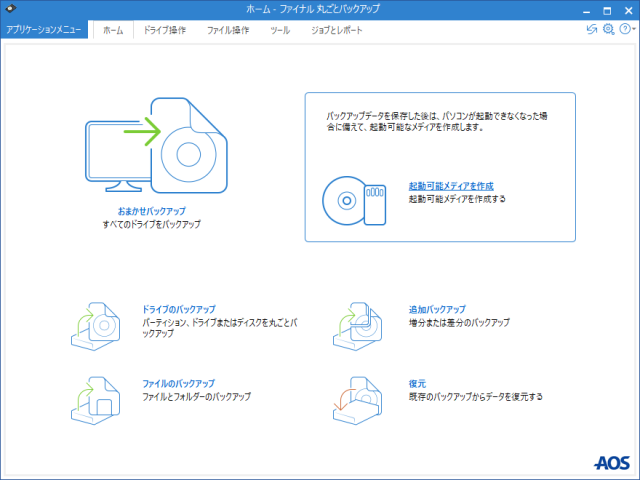
Task: Minimize the window
Action: tap(587, 11)
